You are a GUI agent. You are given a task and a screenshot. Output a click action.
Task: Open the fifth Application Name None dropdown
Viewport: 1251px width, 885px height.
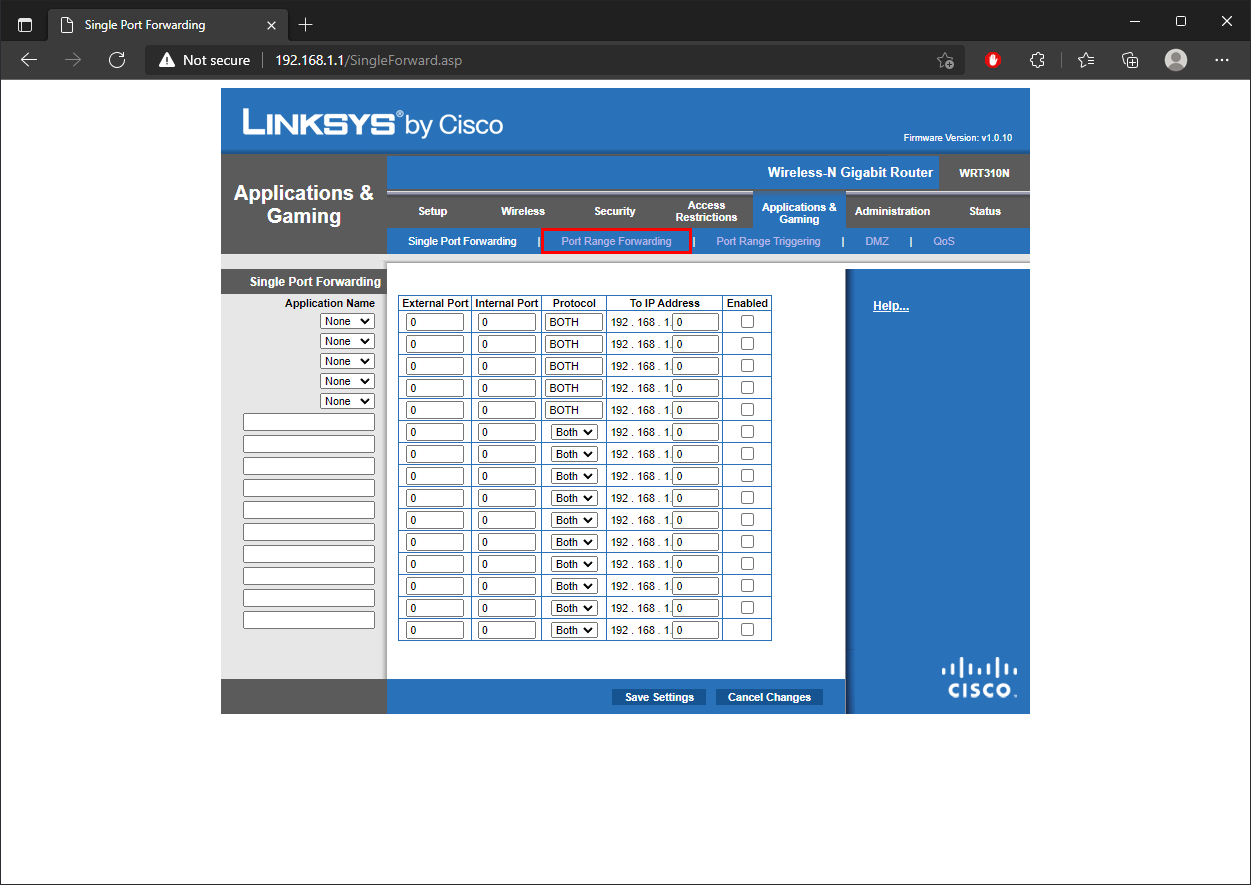[347, 401]
